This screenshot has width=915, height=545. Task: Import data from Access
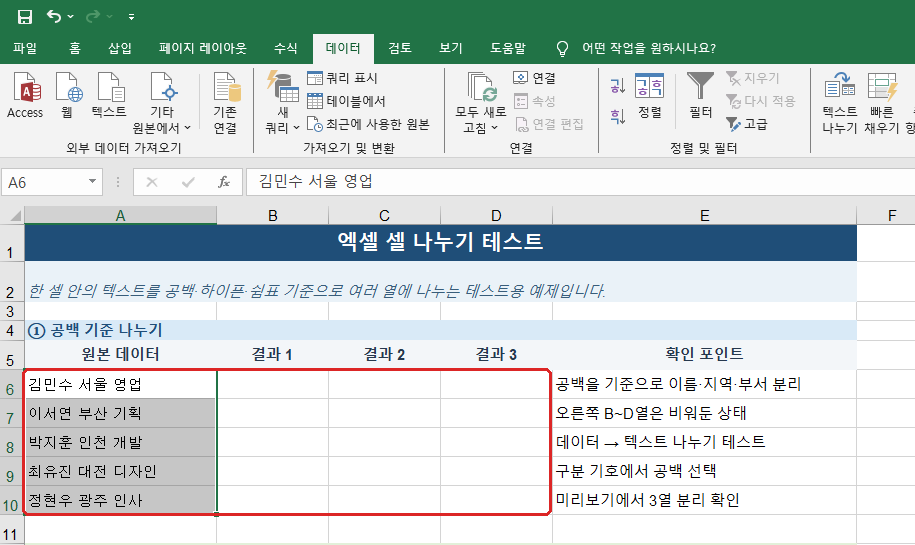click(x=25, y=96)
